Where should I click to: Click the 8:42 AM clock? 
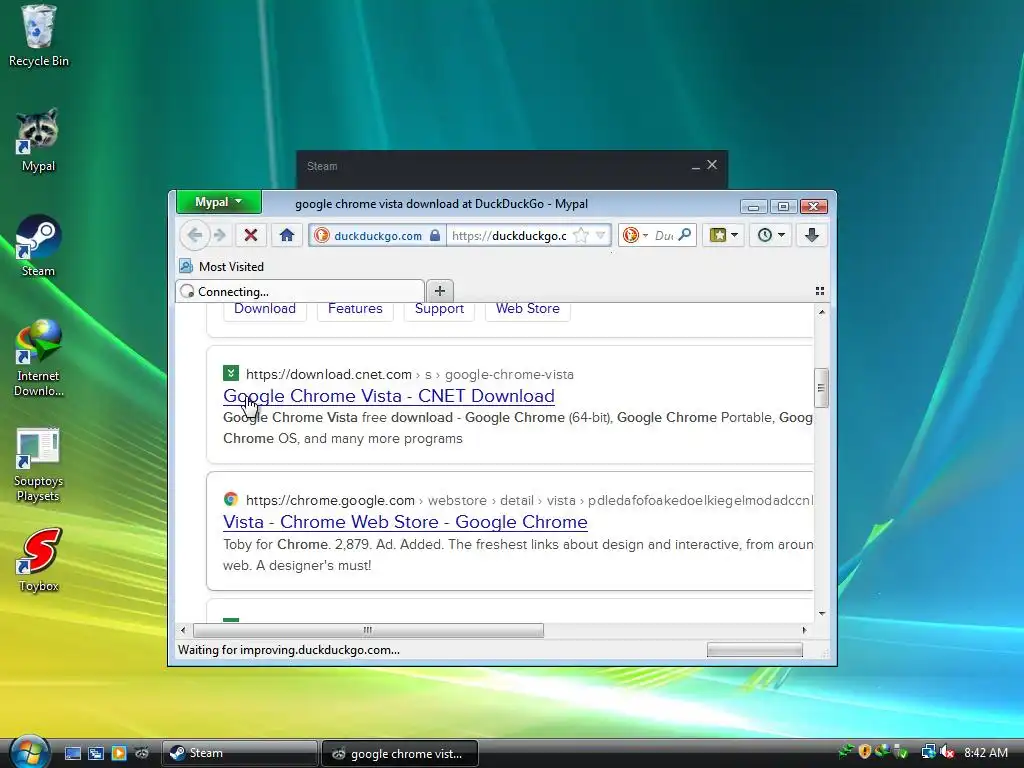pos(985,752)
